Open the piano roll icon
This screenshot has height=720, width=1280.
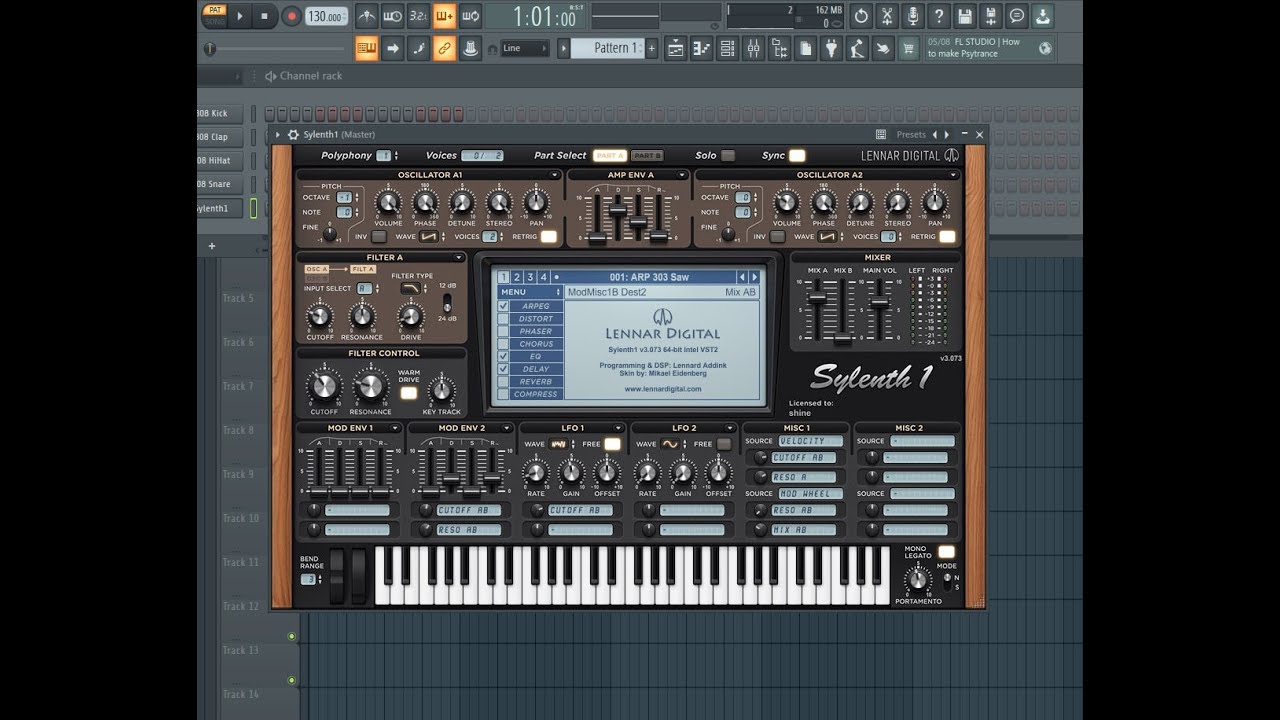coord(701,48)
